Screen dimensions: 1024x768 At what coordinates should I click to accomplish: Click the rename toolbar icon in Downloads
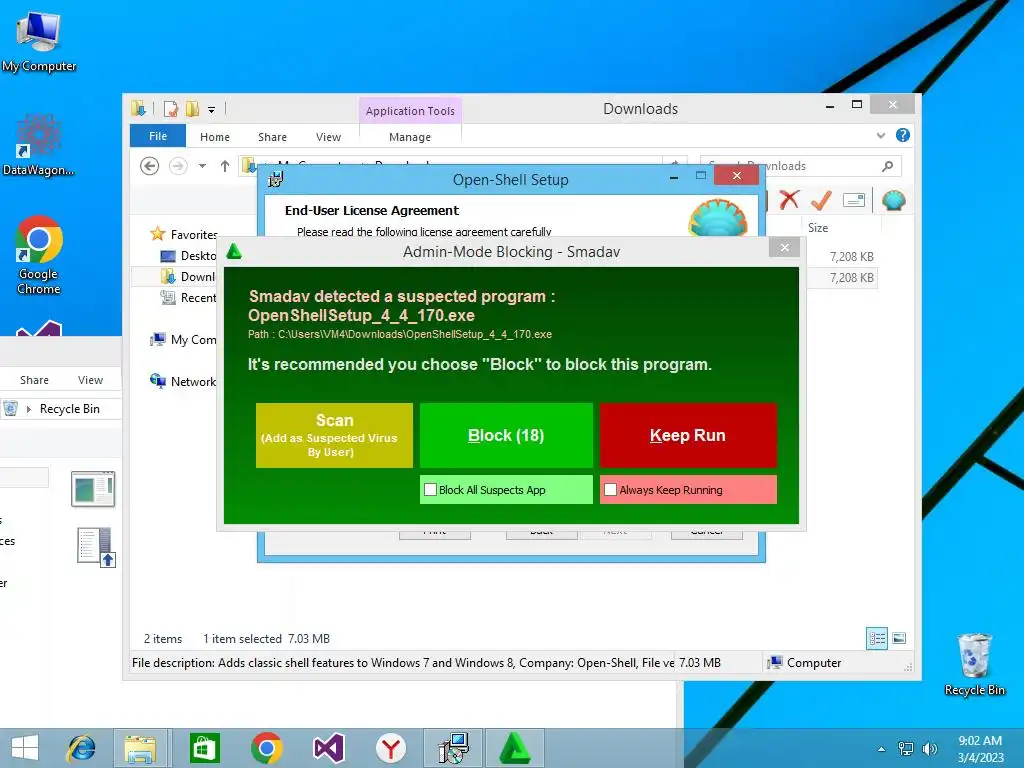854,200
